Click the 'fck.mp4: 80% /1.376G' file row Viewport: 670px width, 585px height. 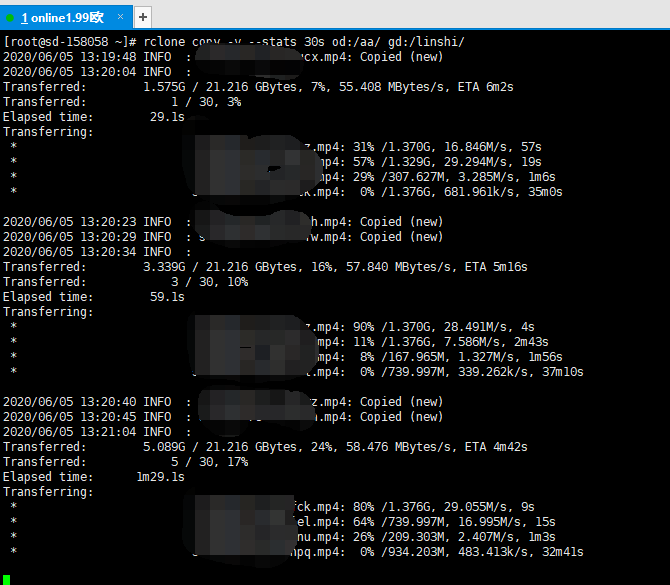point(272,507)
